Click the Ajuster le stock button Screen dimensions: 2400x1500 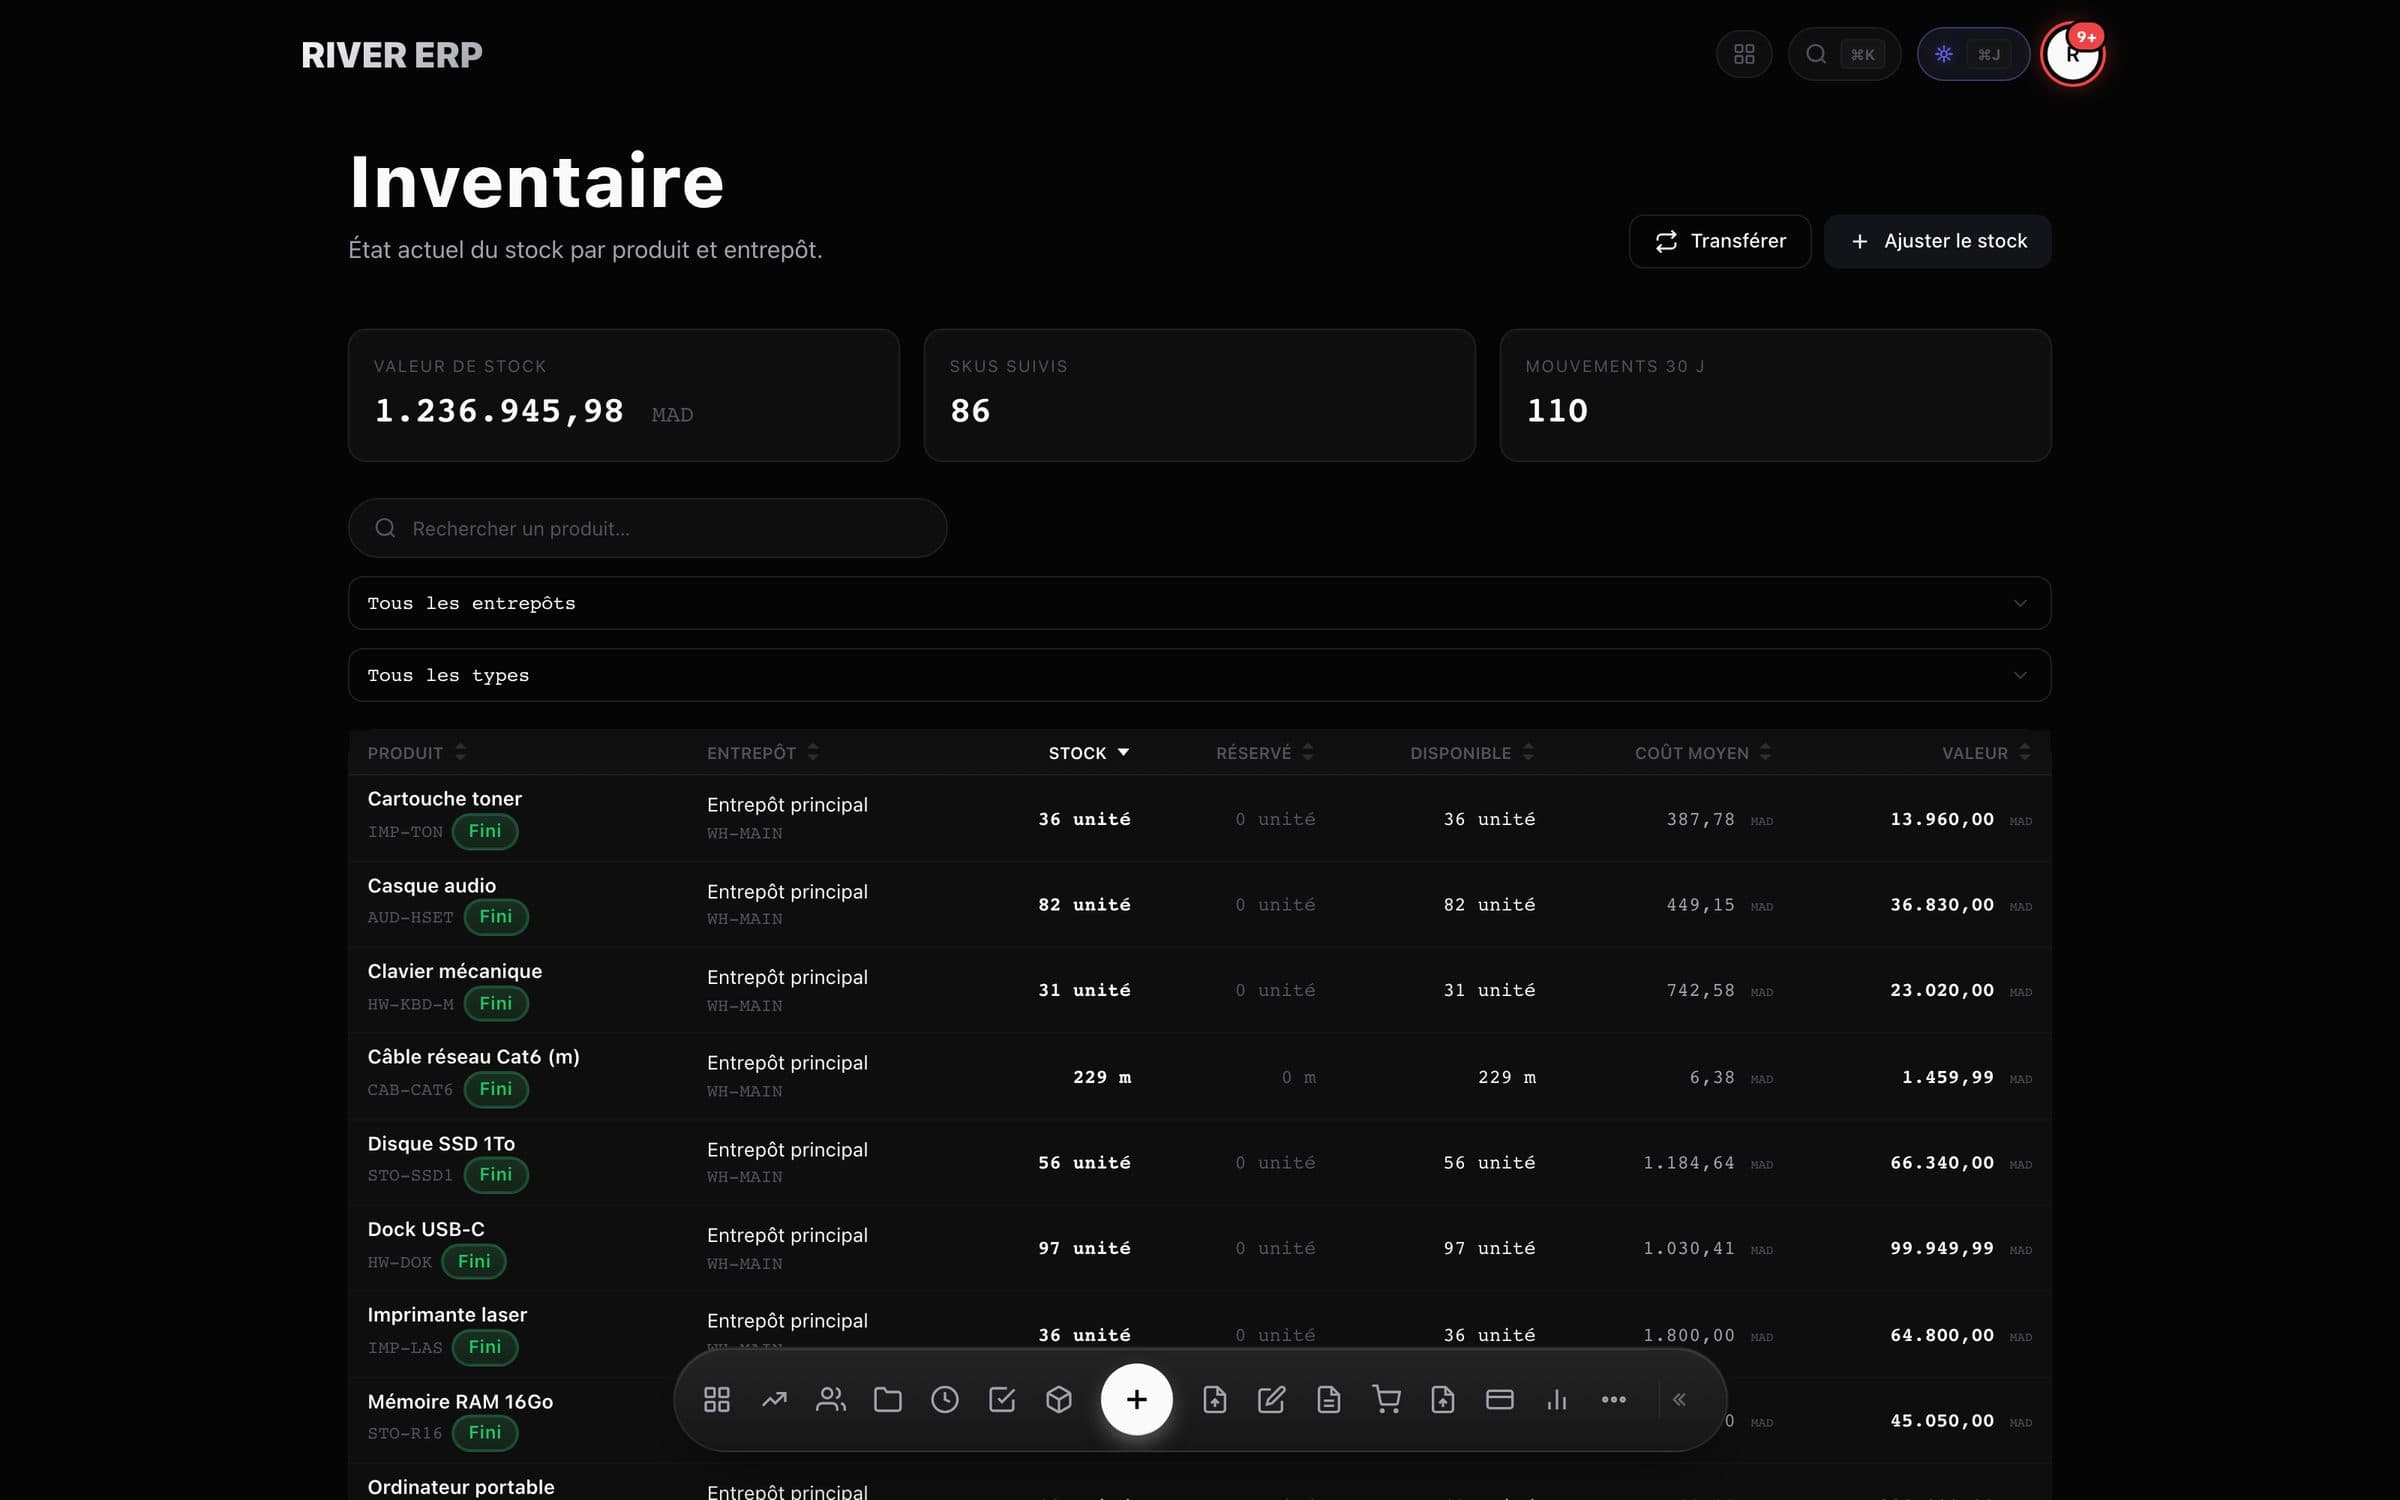pyautogui.click(x=1937, y=241)
